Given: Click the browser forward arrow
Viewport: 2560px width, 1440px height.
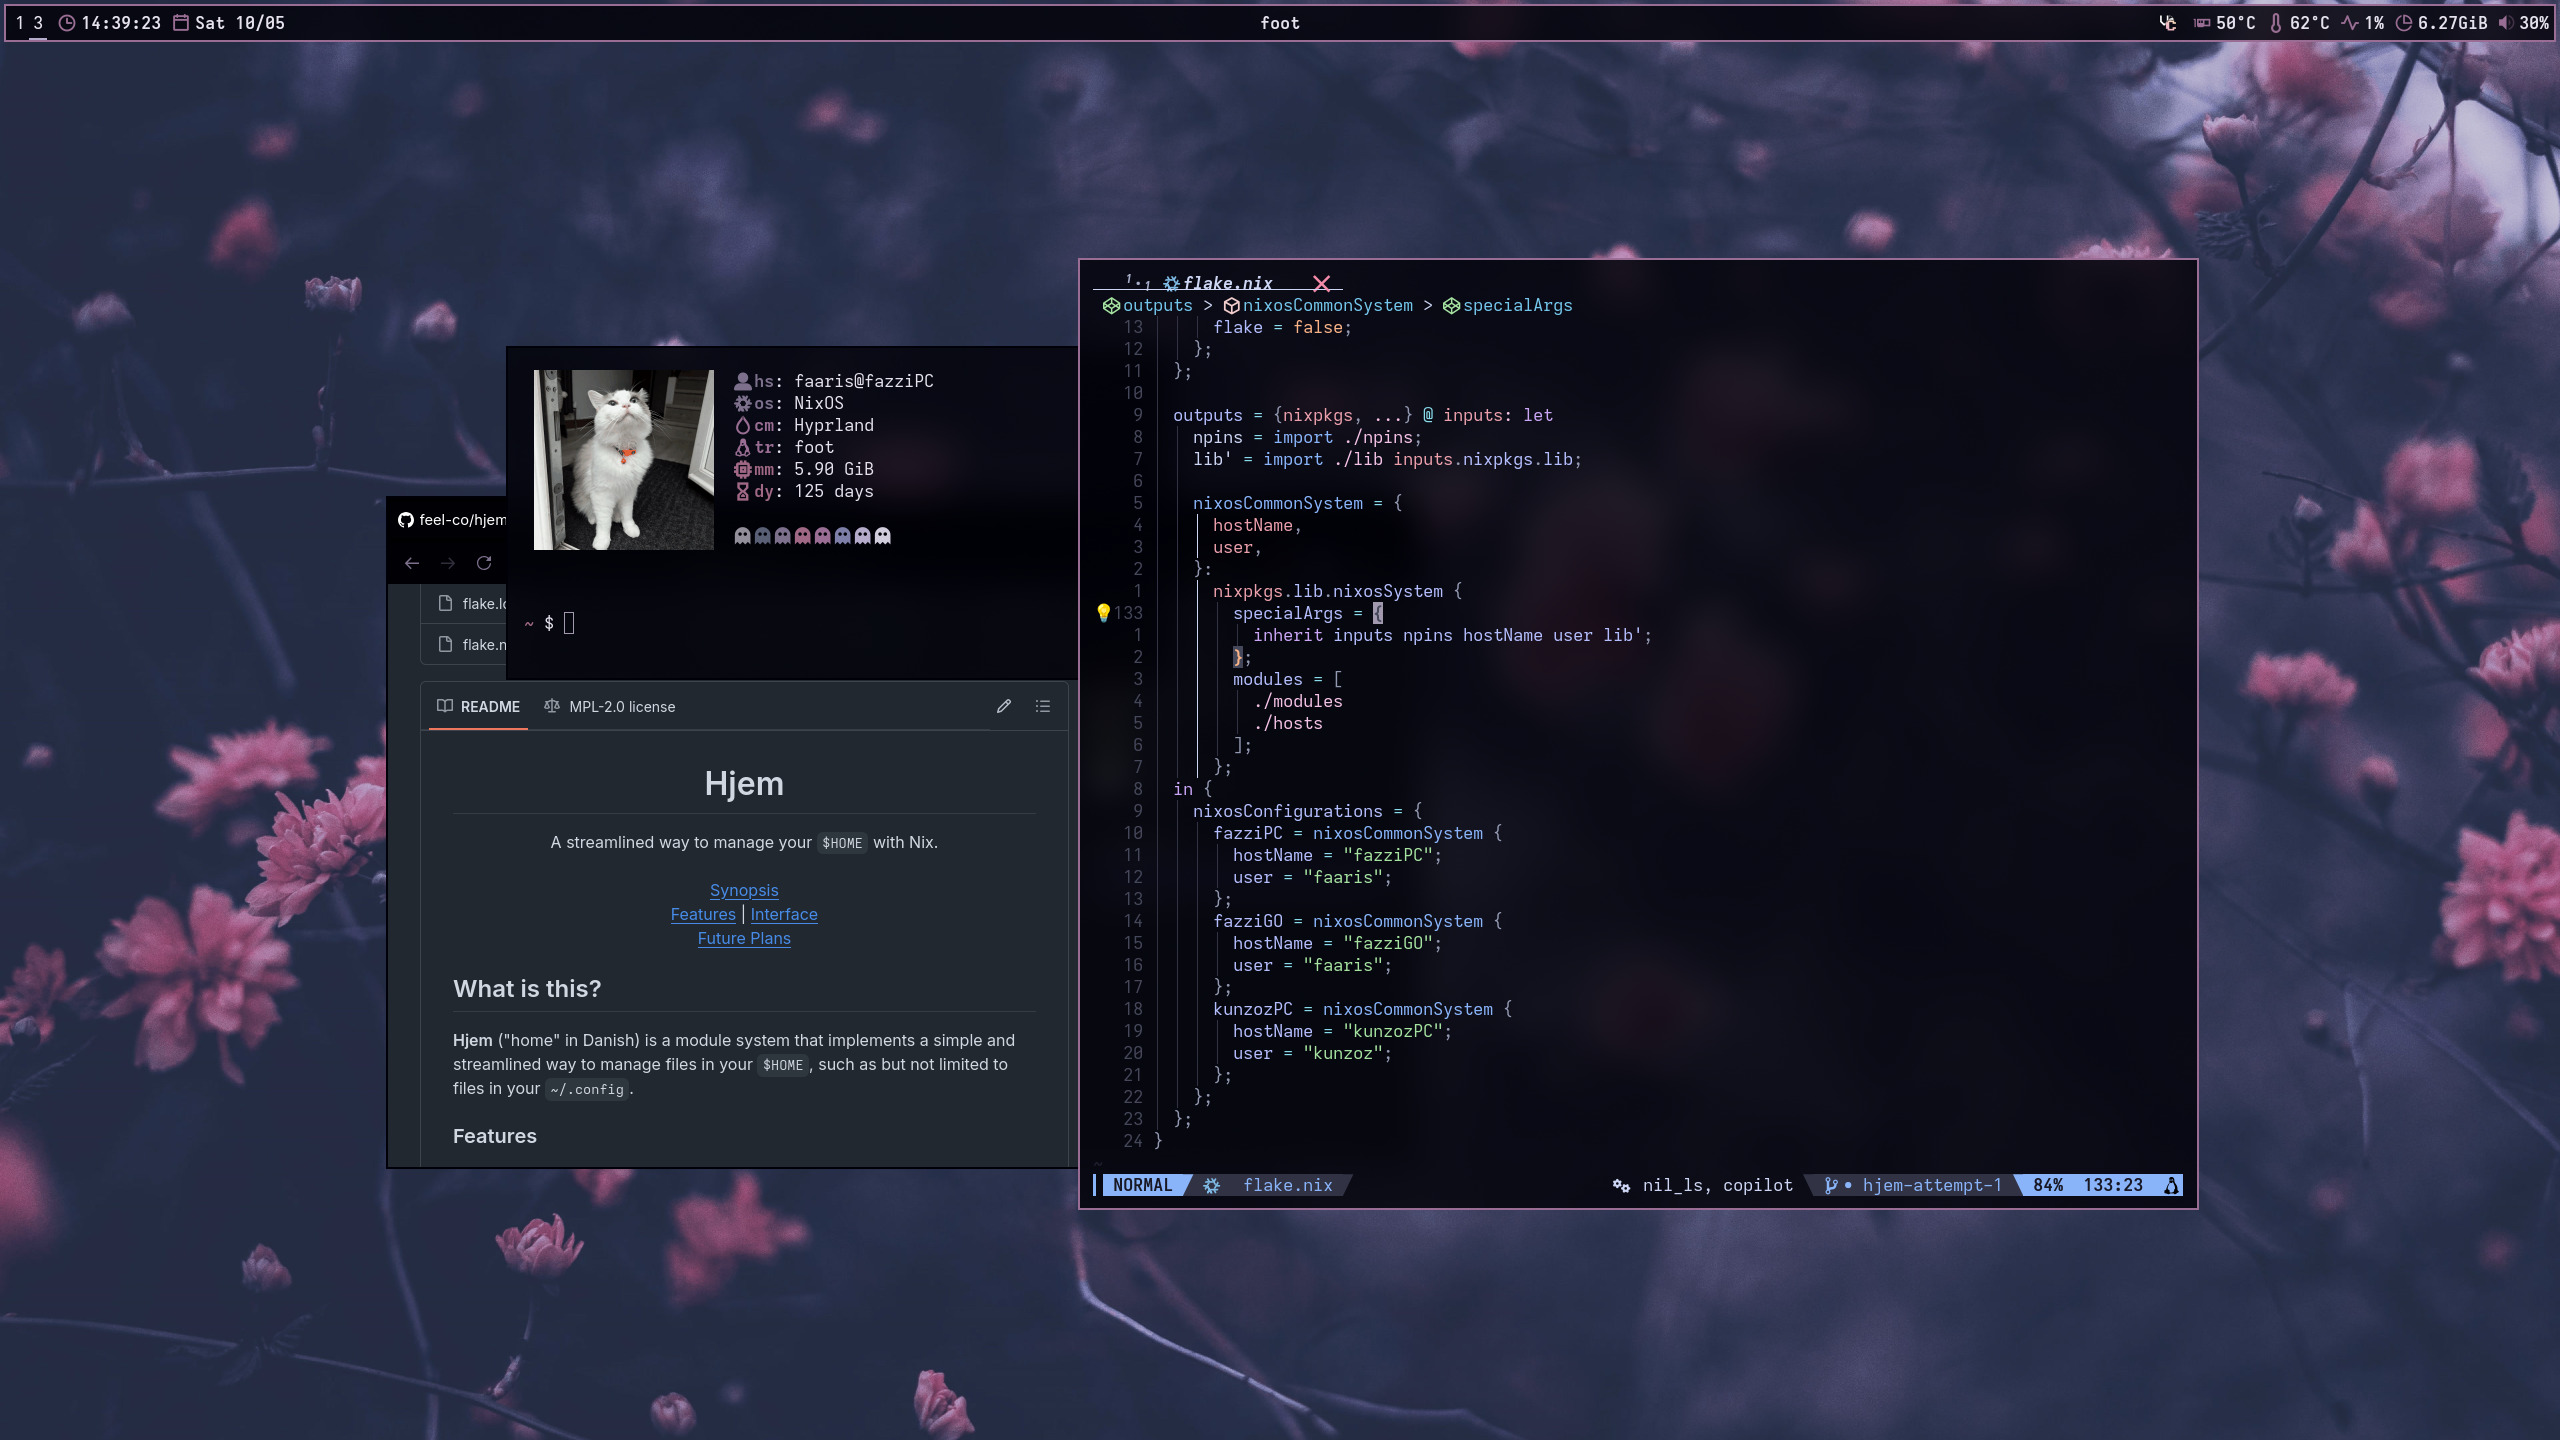Looking at the screenshot, I should click(448, 563).
